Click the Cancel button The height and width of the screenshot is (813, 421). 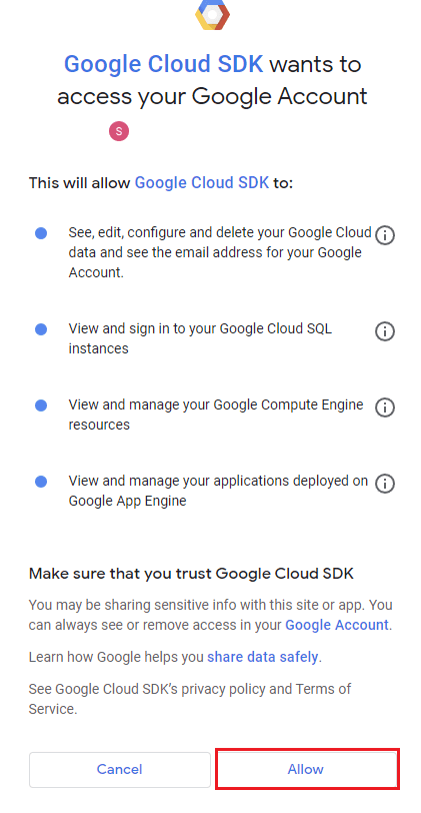coord(120,769)
